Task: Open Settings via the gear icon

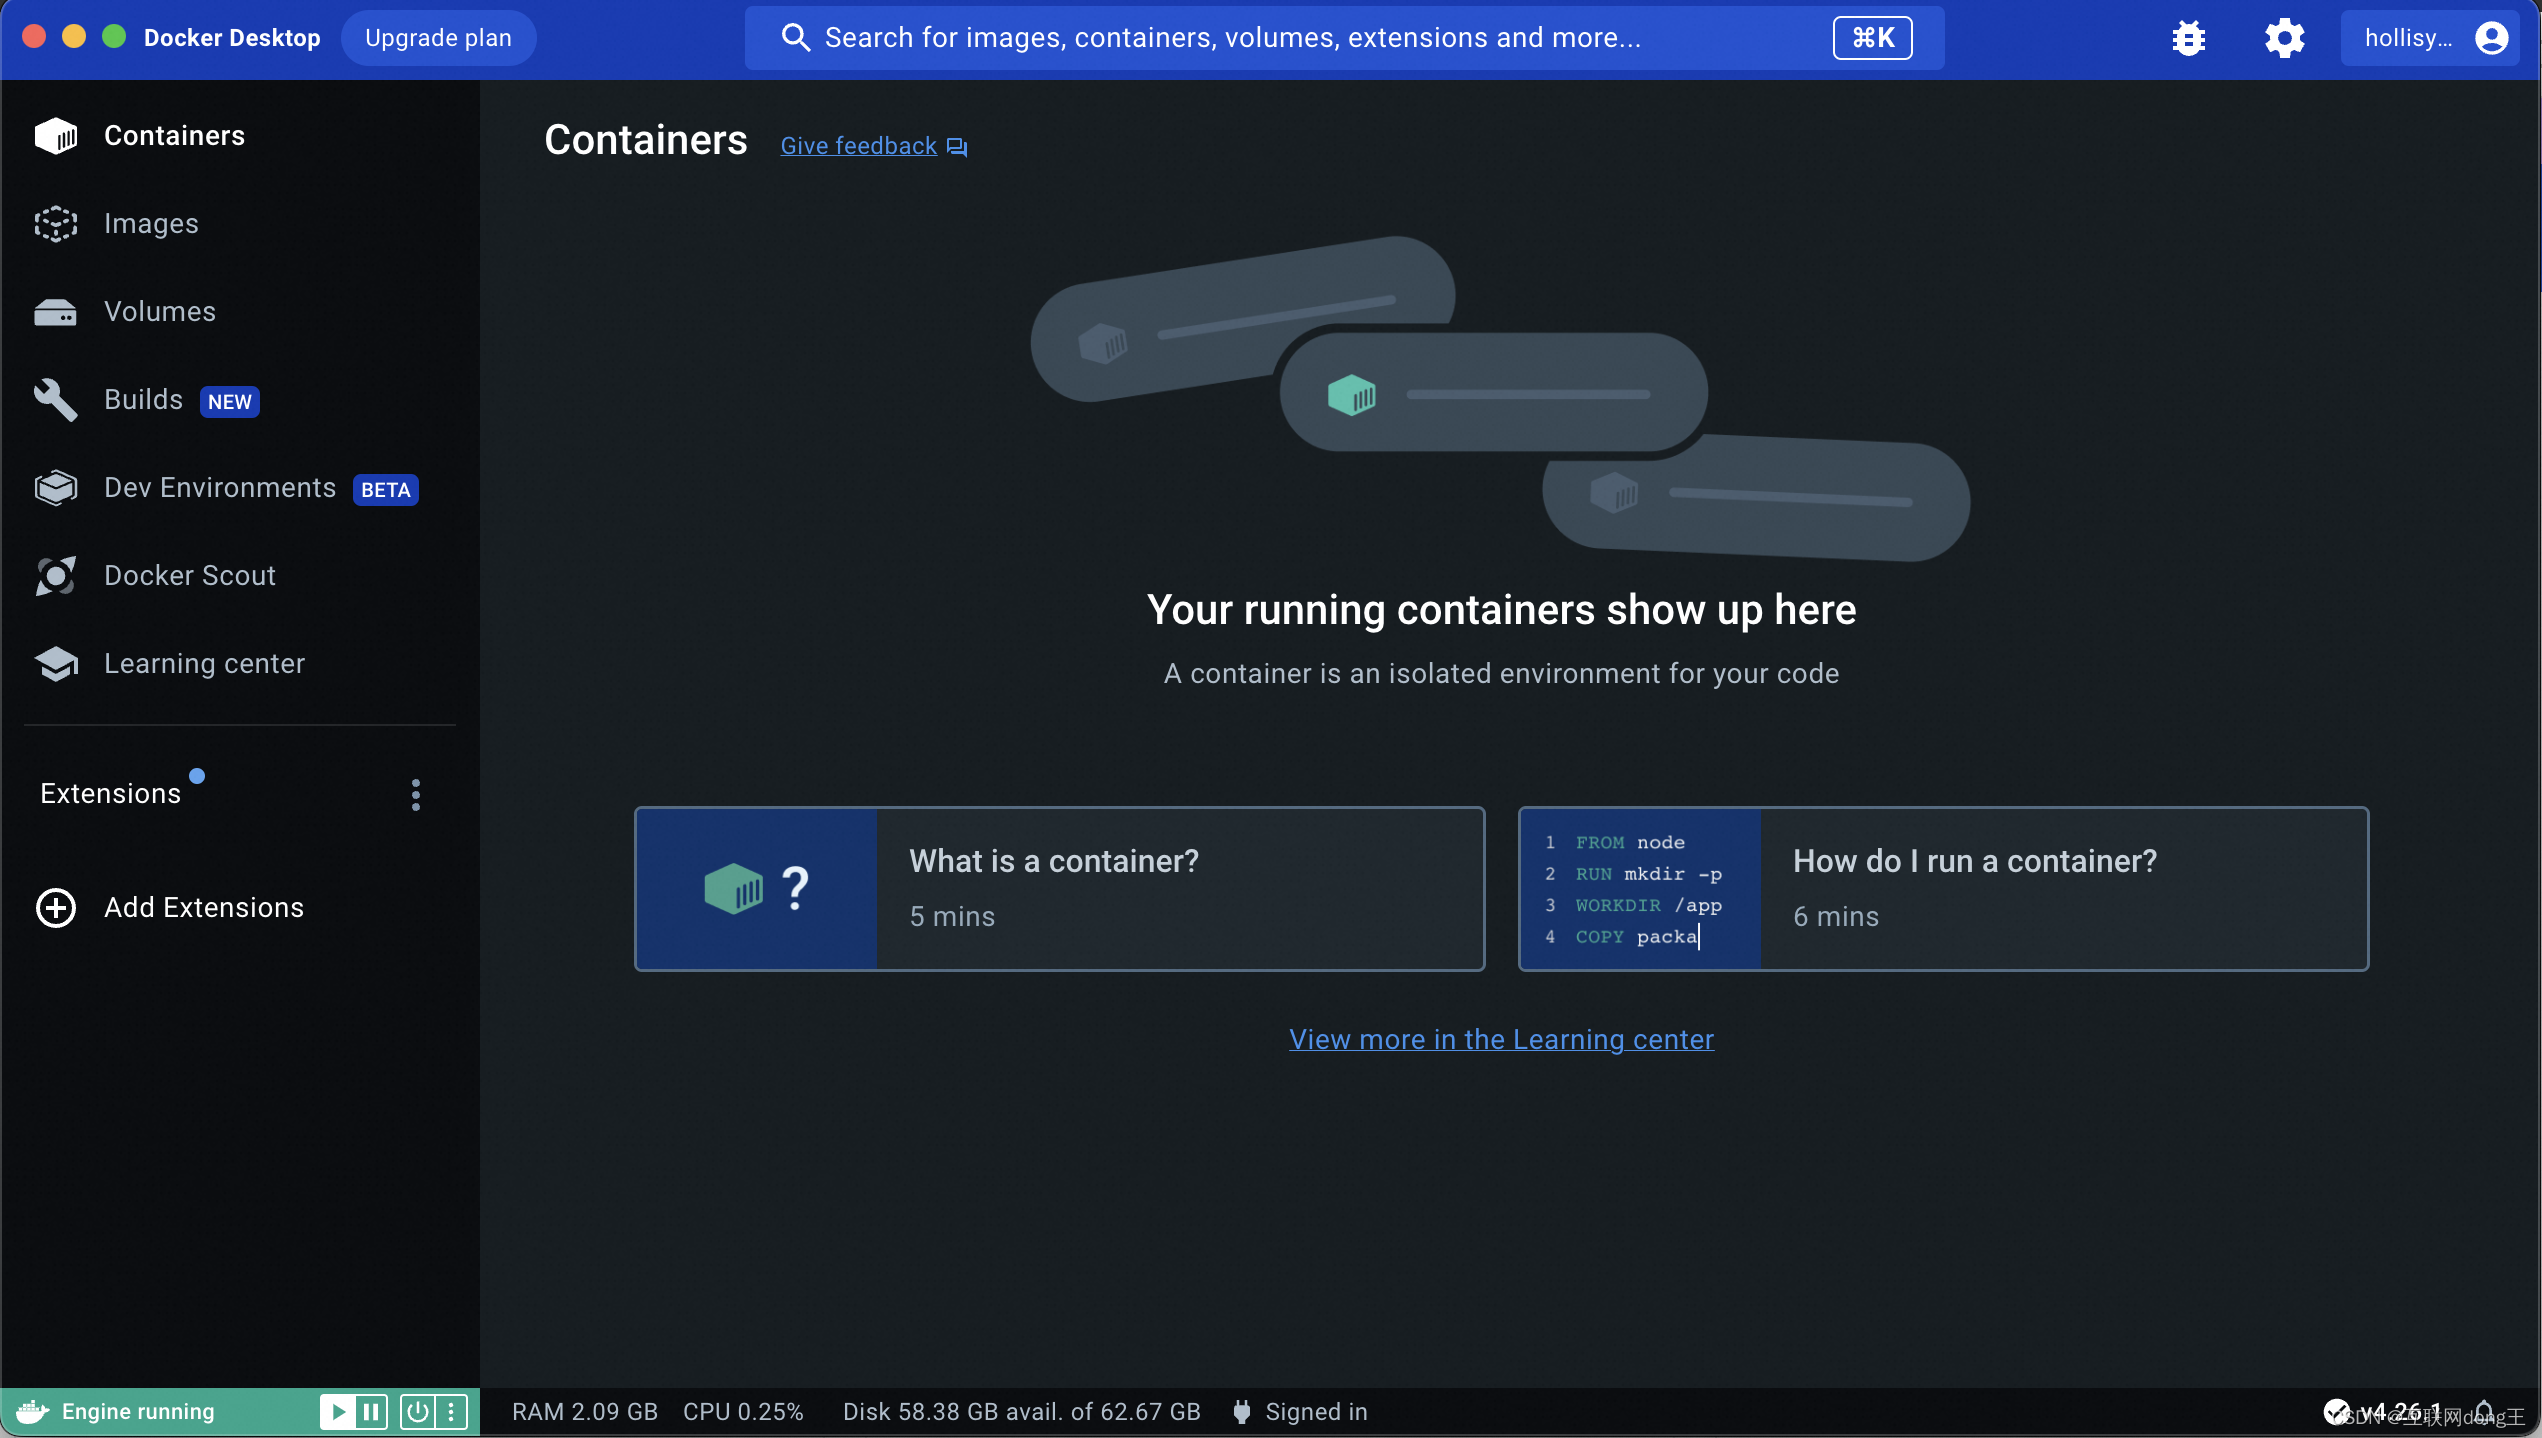Action: click(x=2284, y=38)
